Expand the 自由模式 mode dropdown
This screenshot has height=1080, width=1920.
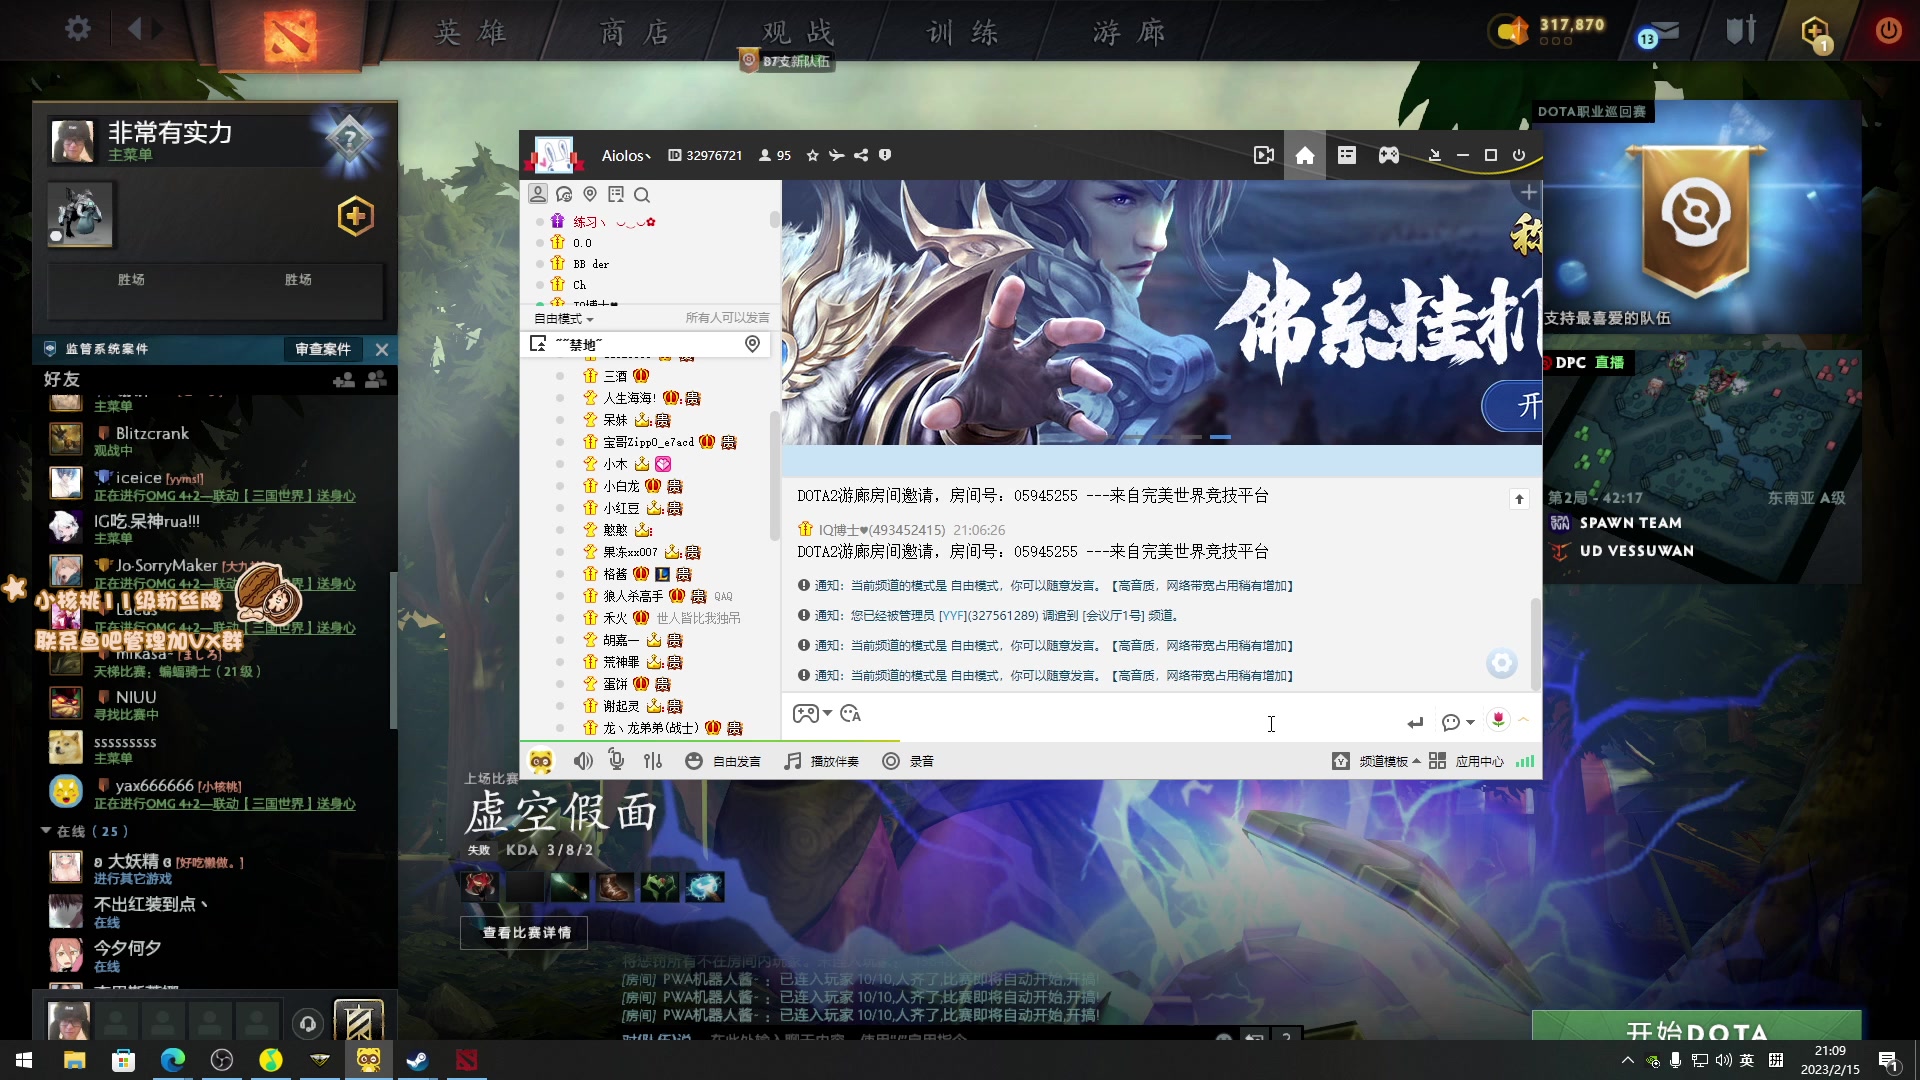(565, 318)
